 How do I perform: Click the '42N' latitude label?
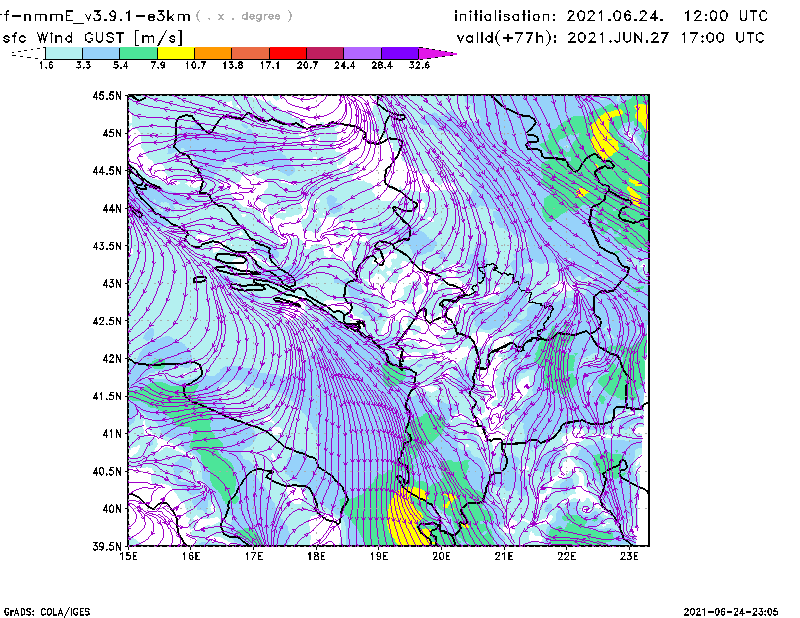coord(112,359)
